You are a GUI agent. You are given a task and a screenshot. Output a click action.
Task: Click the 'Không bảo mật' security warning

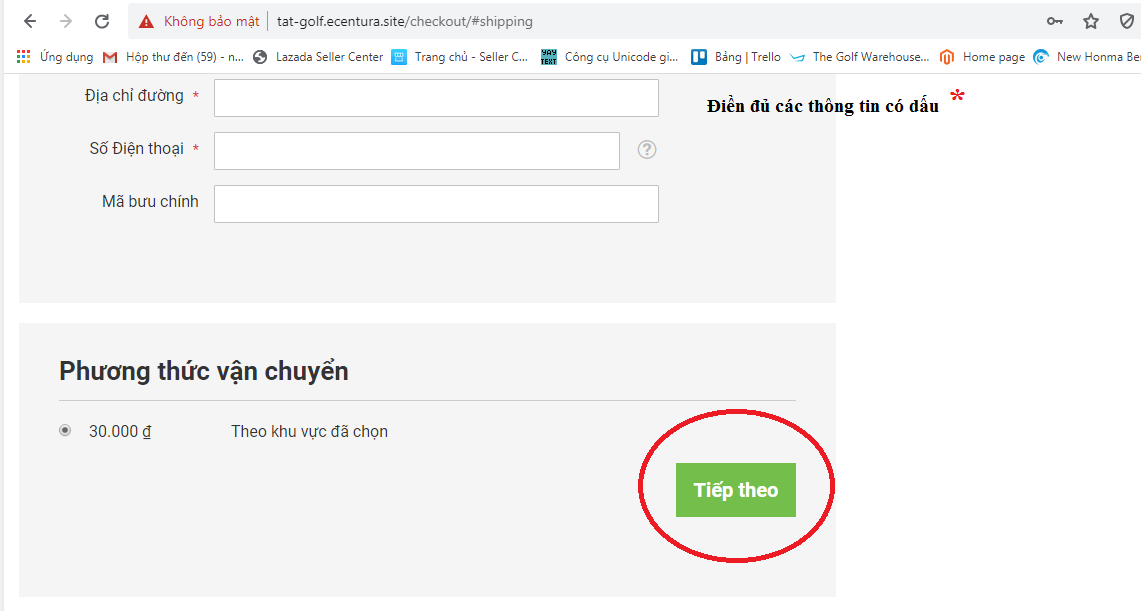[x=199, y=21]
